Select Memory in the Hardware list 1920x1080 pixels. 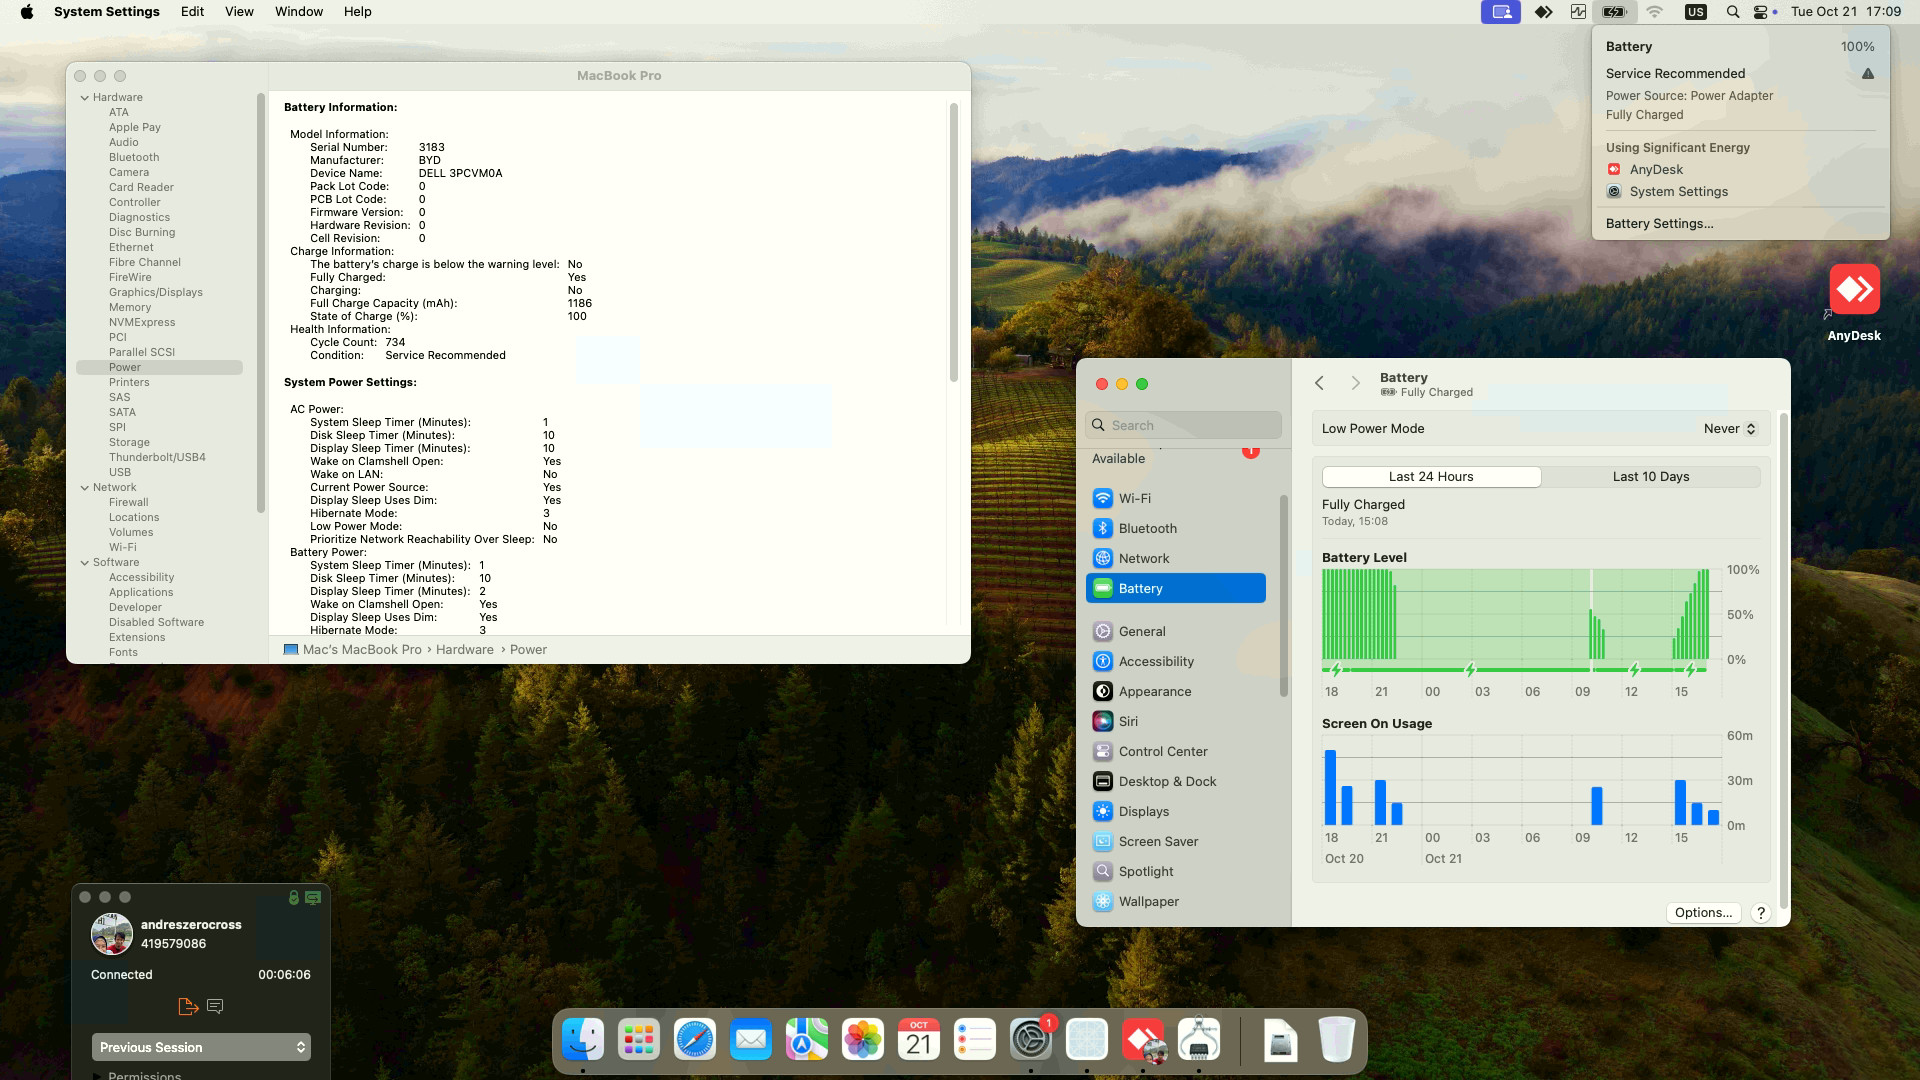point(130,307)
